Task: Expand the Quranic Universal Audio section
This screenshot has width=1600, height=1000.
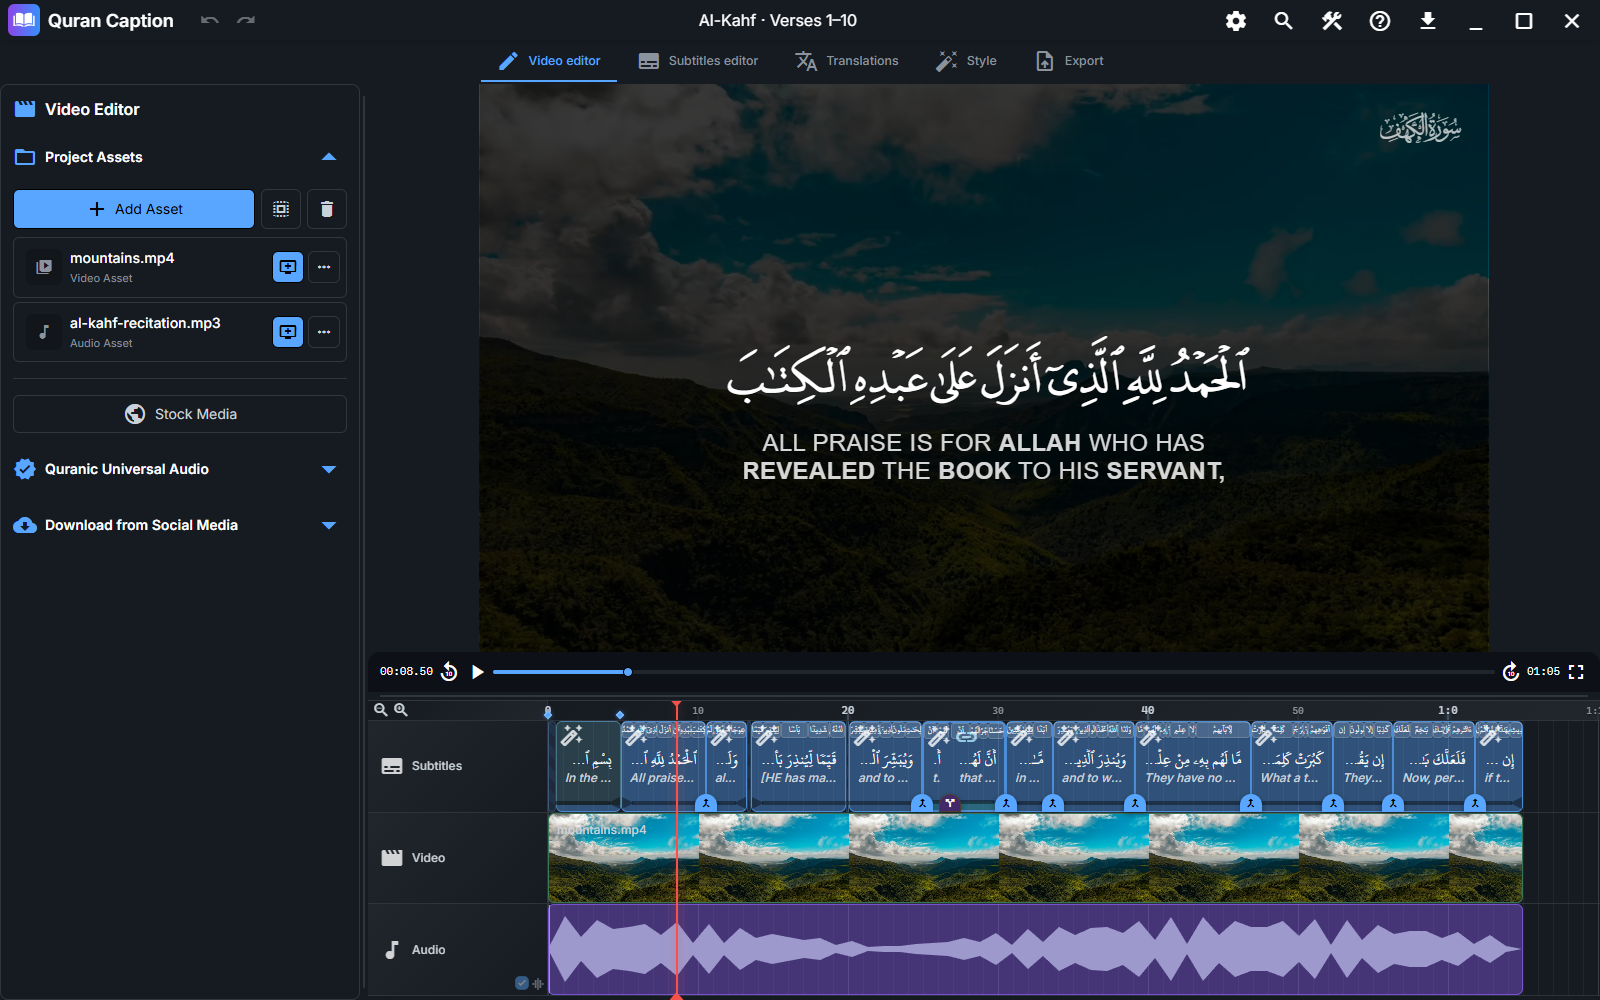Action: [x=329, y=469]
